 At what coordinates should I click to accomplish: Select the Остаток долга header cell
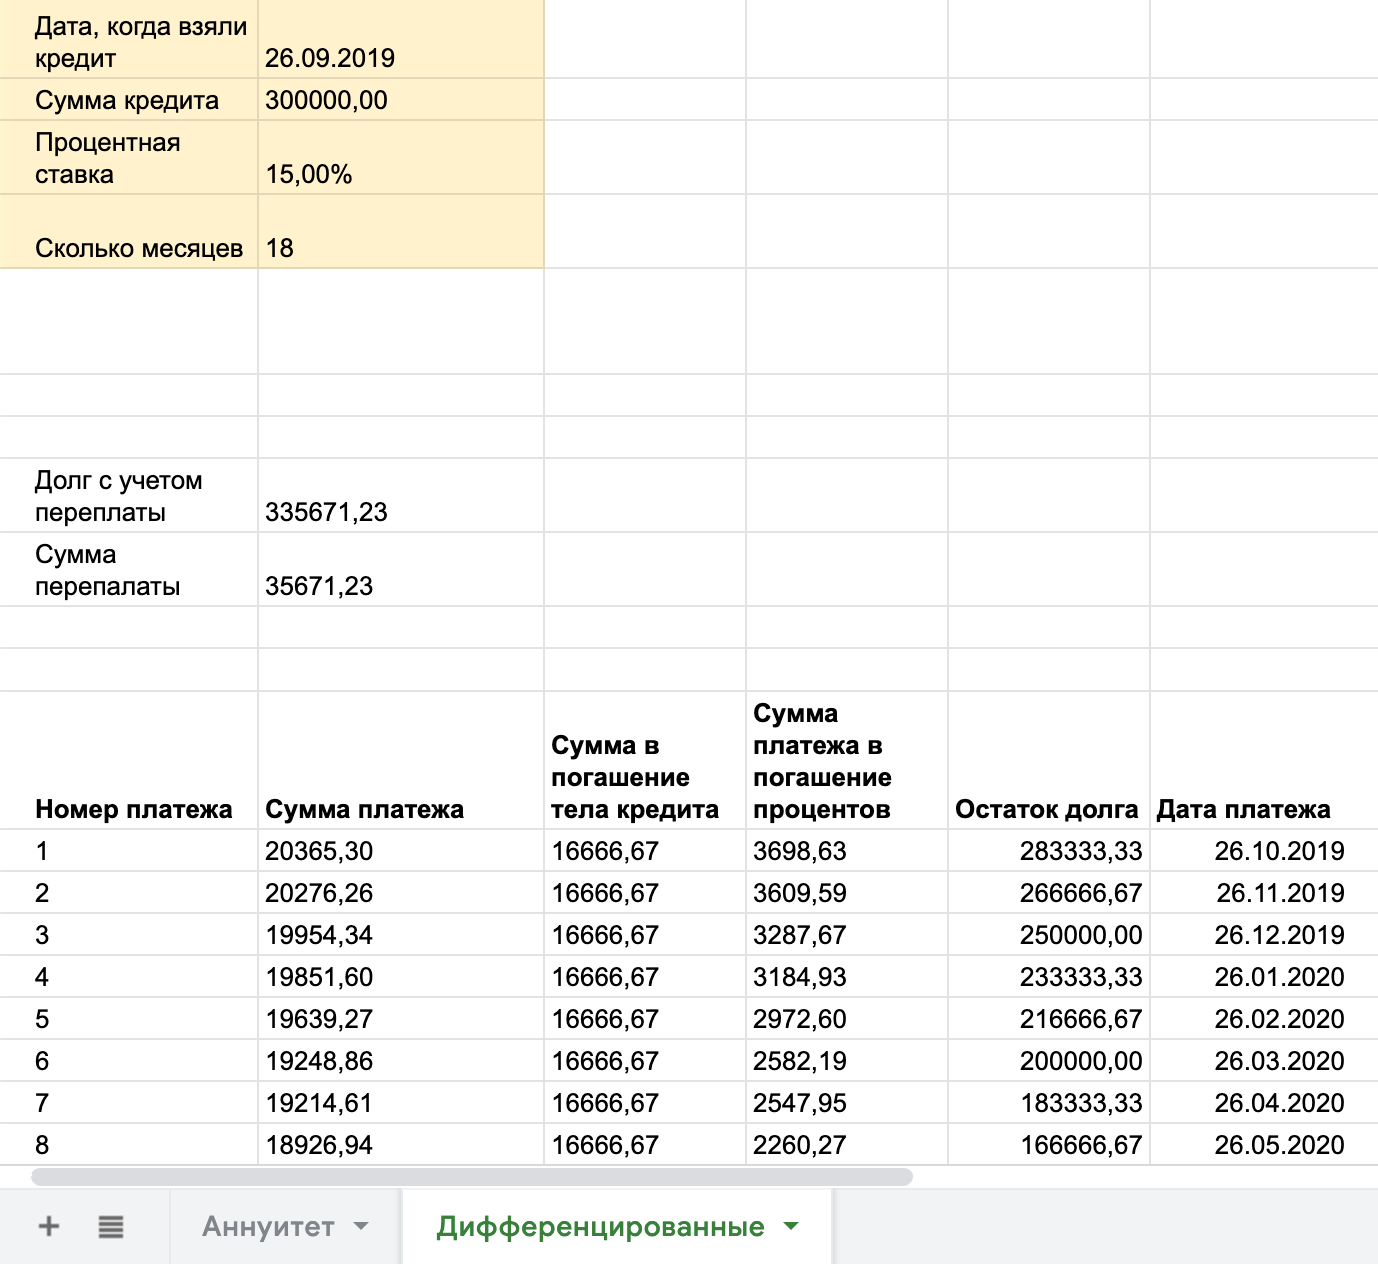1049,760
